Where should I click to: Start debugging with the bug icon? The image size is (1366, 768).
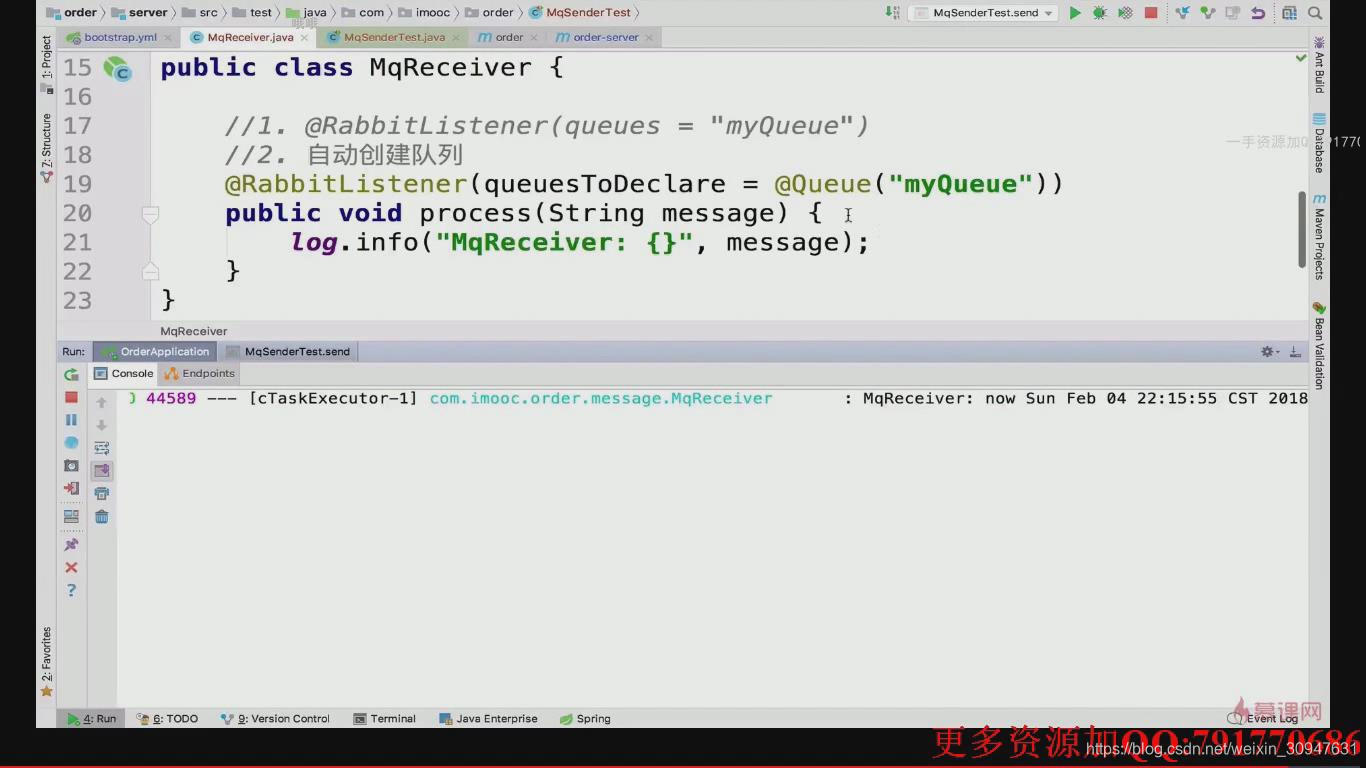(x=1100, y=13)
